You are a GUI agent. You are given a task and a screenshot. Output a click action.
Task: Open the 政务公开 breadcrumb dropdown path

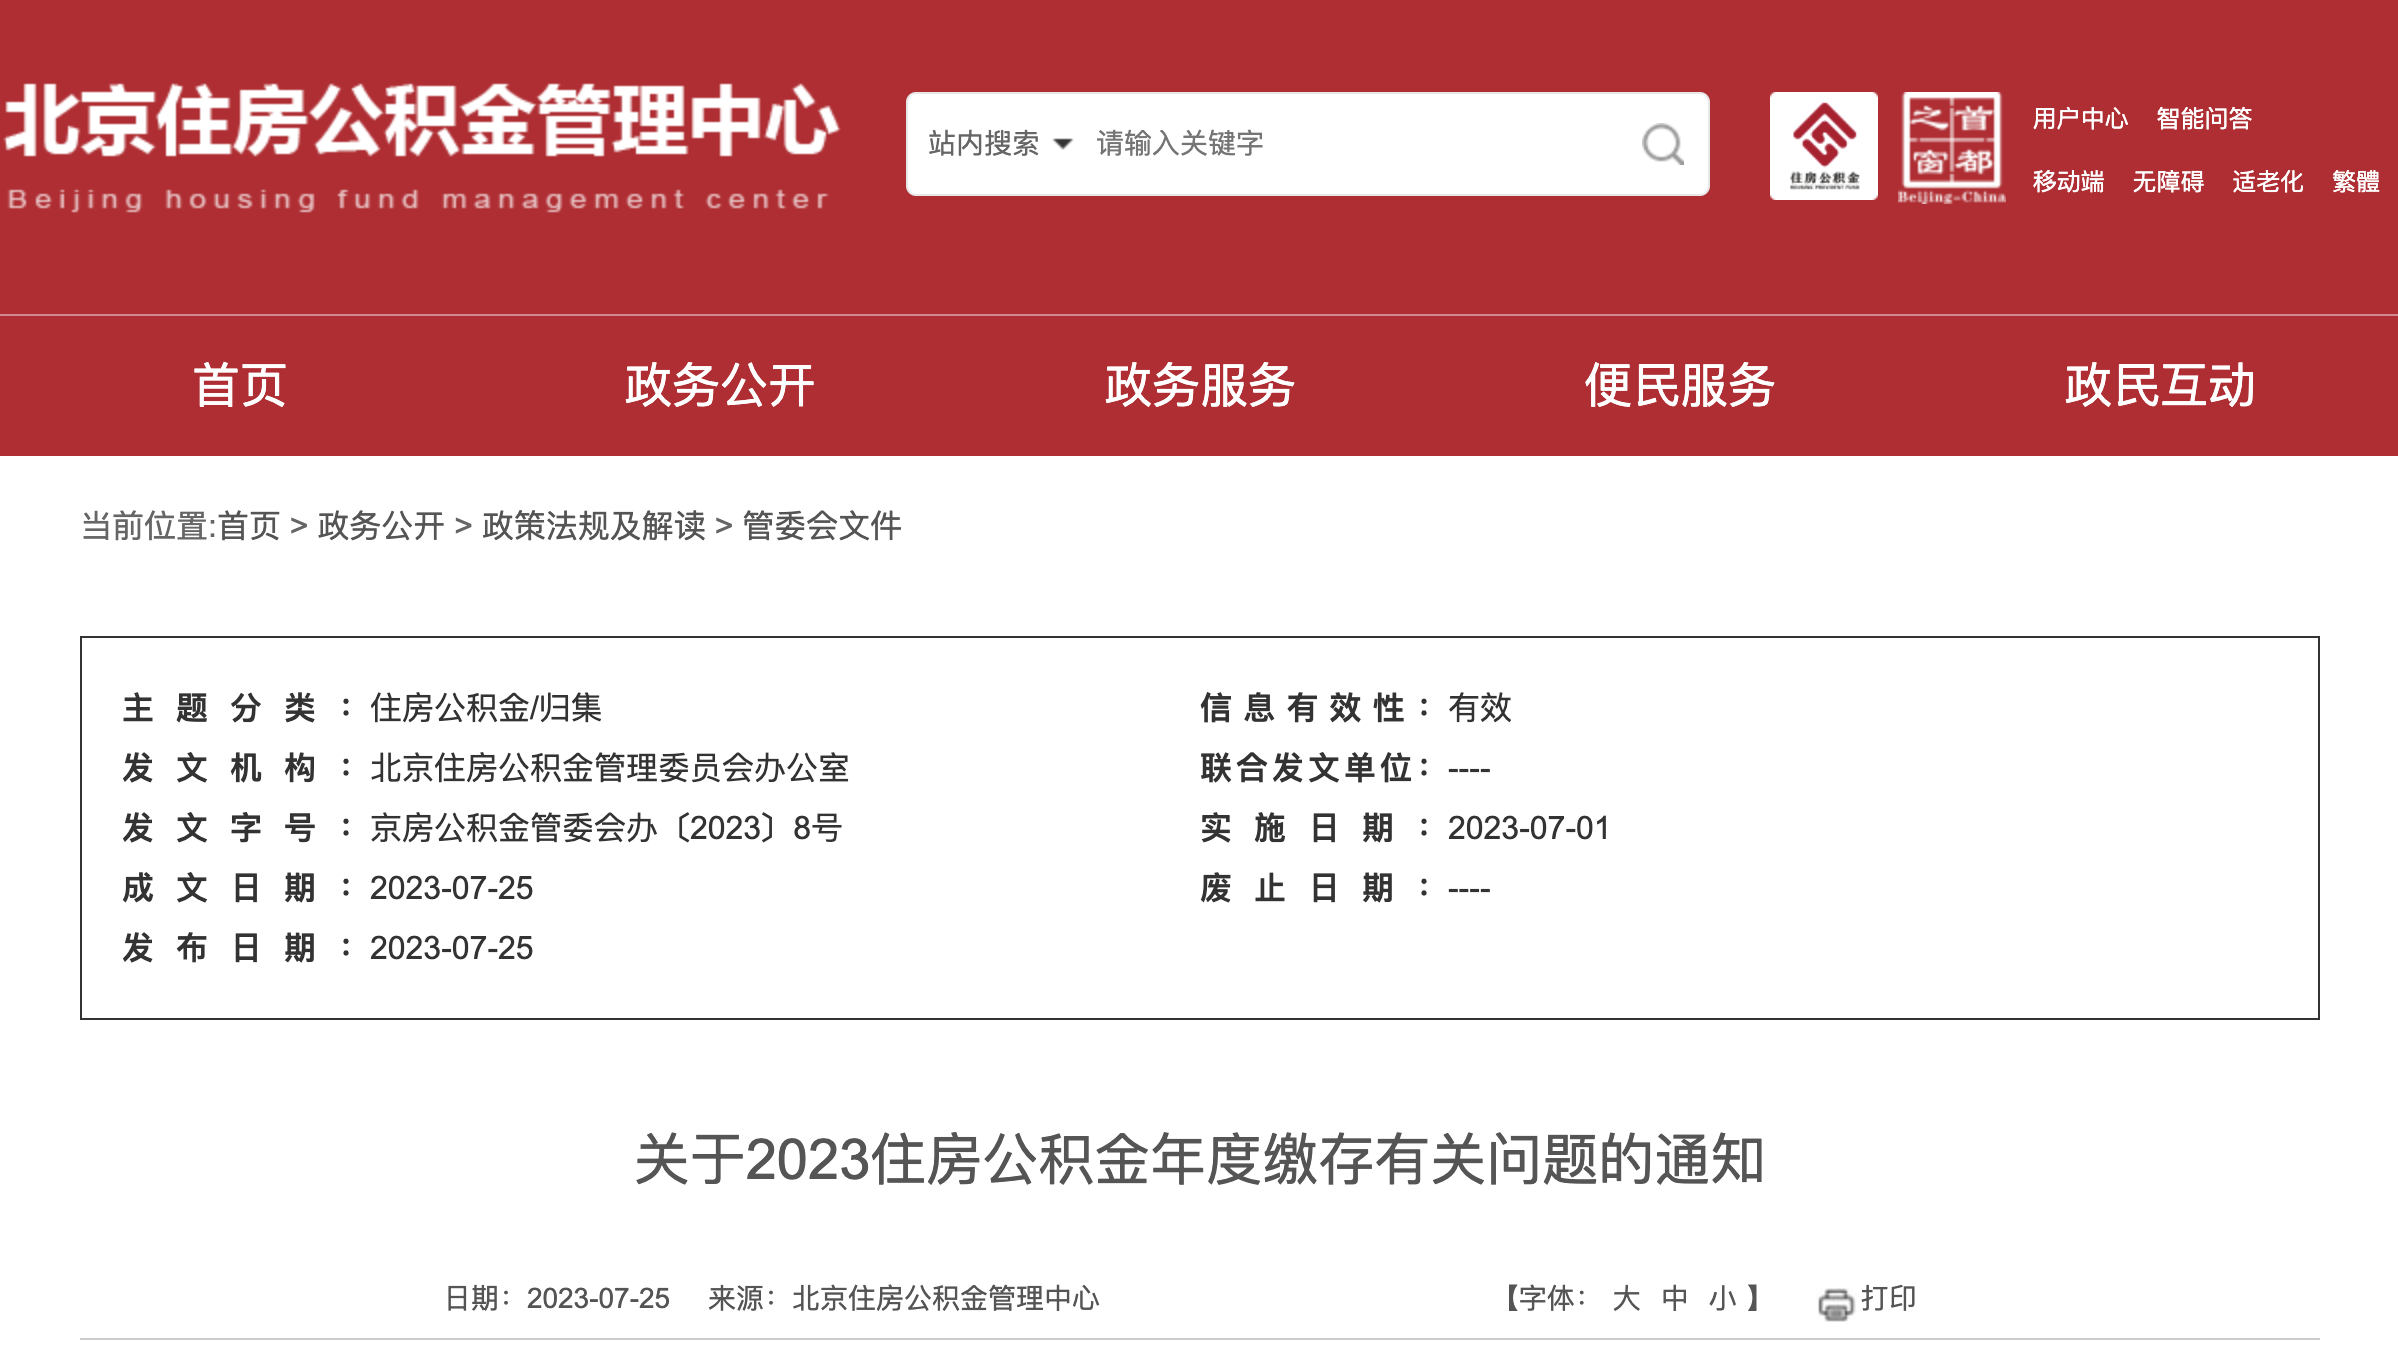(x=378, y=525)
